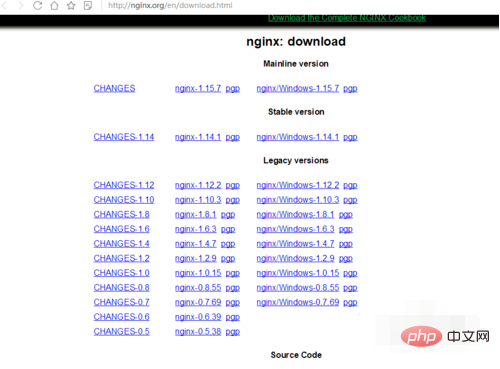
Task: Open CHANGES-1.6 link
Action: click(x=121, y=229)
